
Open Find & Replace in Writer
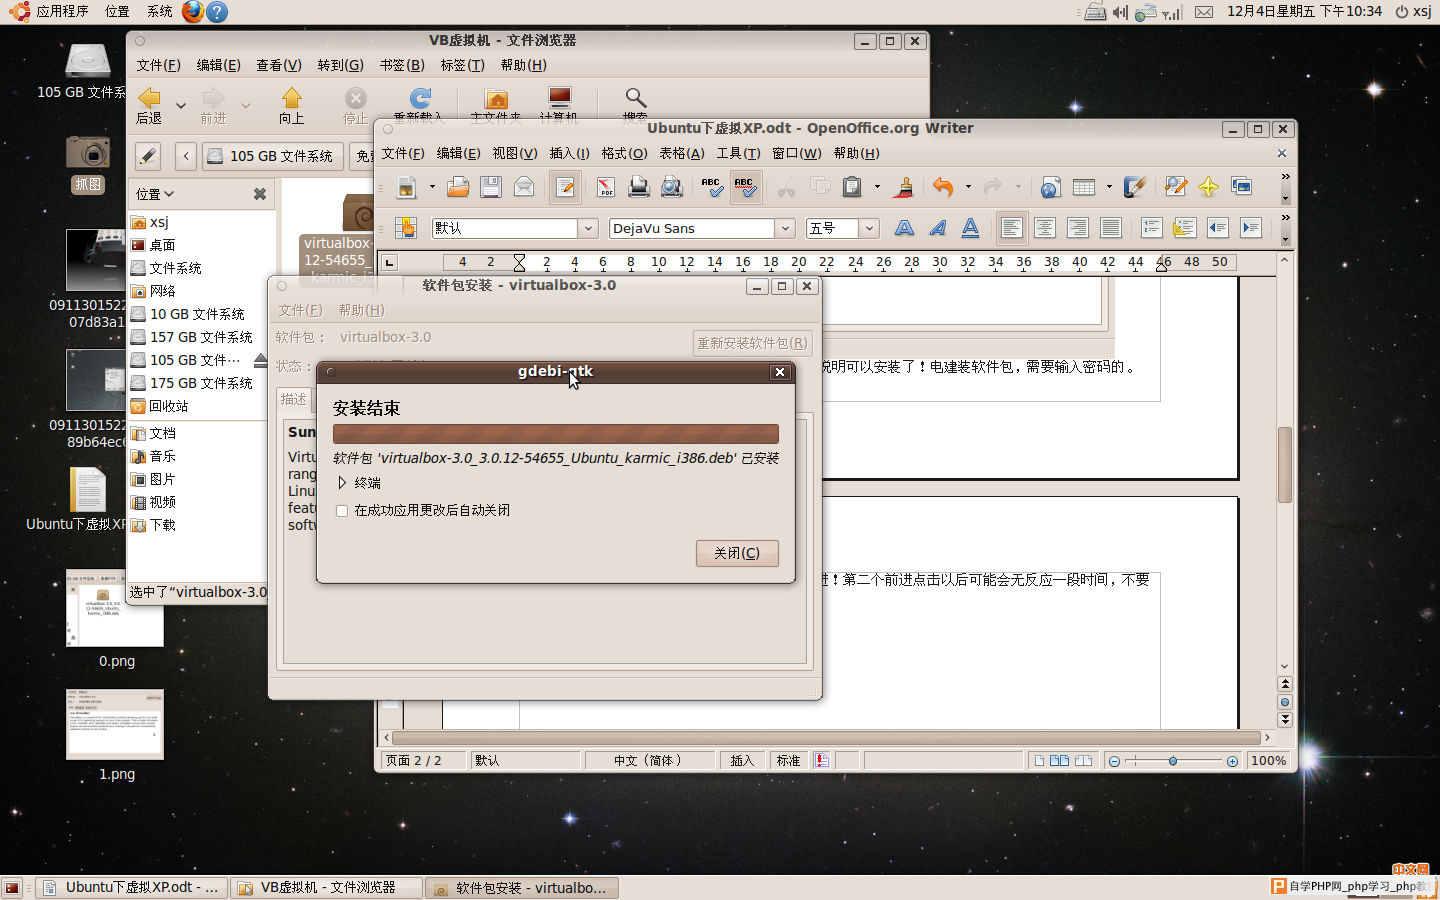click(x=1176, y=187)
